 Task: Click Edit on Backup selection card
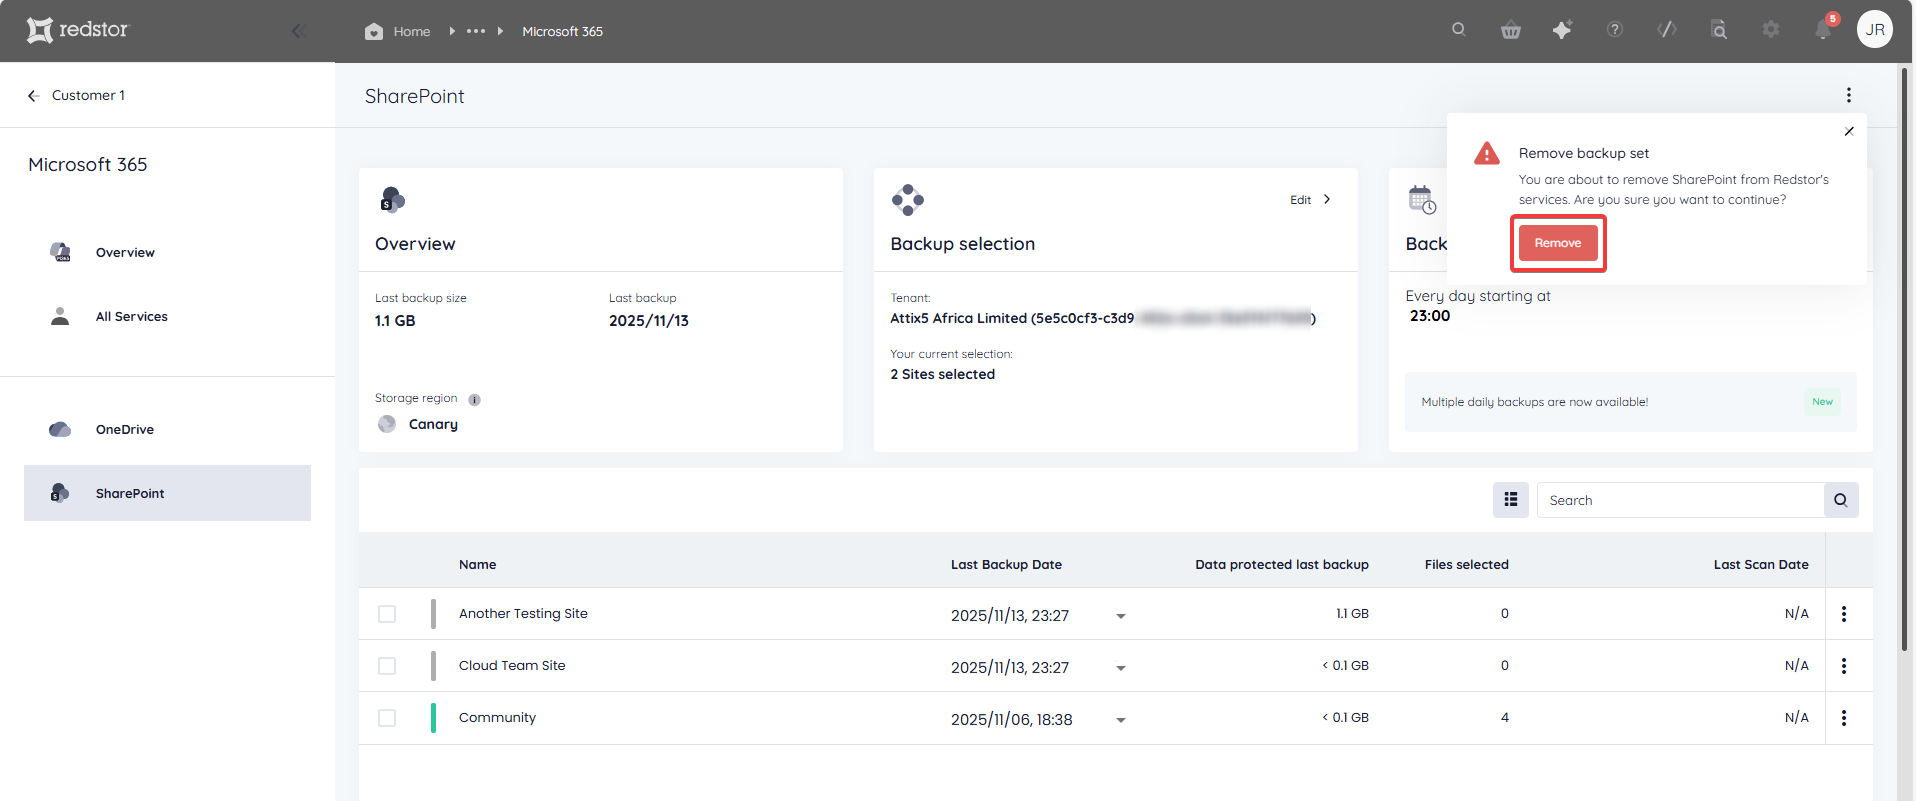[1311, 200]
